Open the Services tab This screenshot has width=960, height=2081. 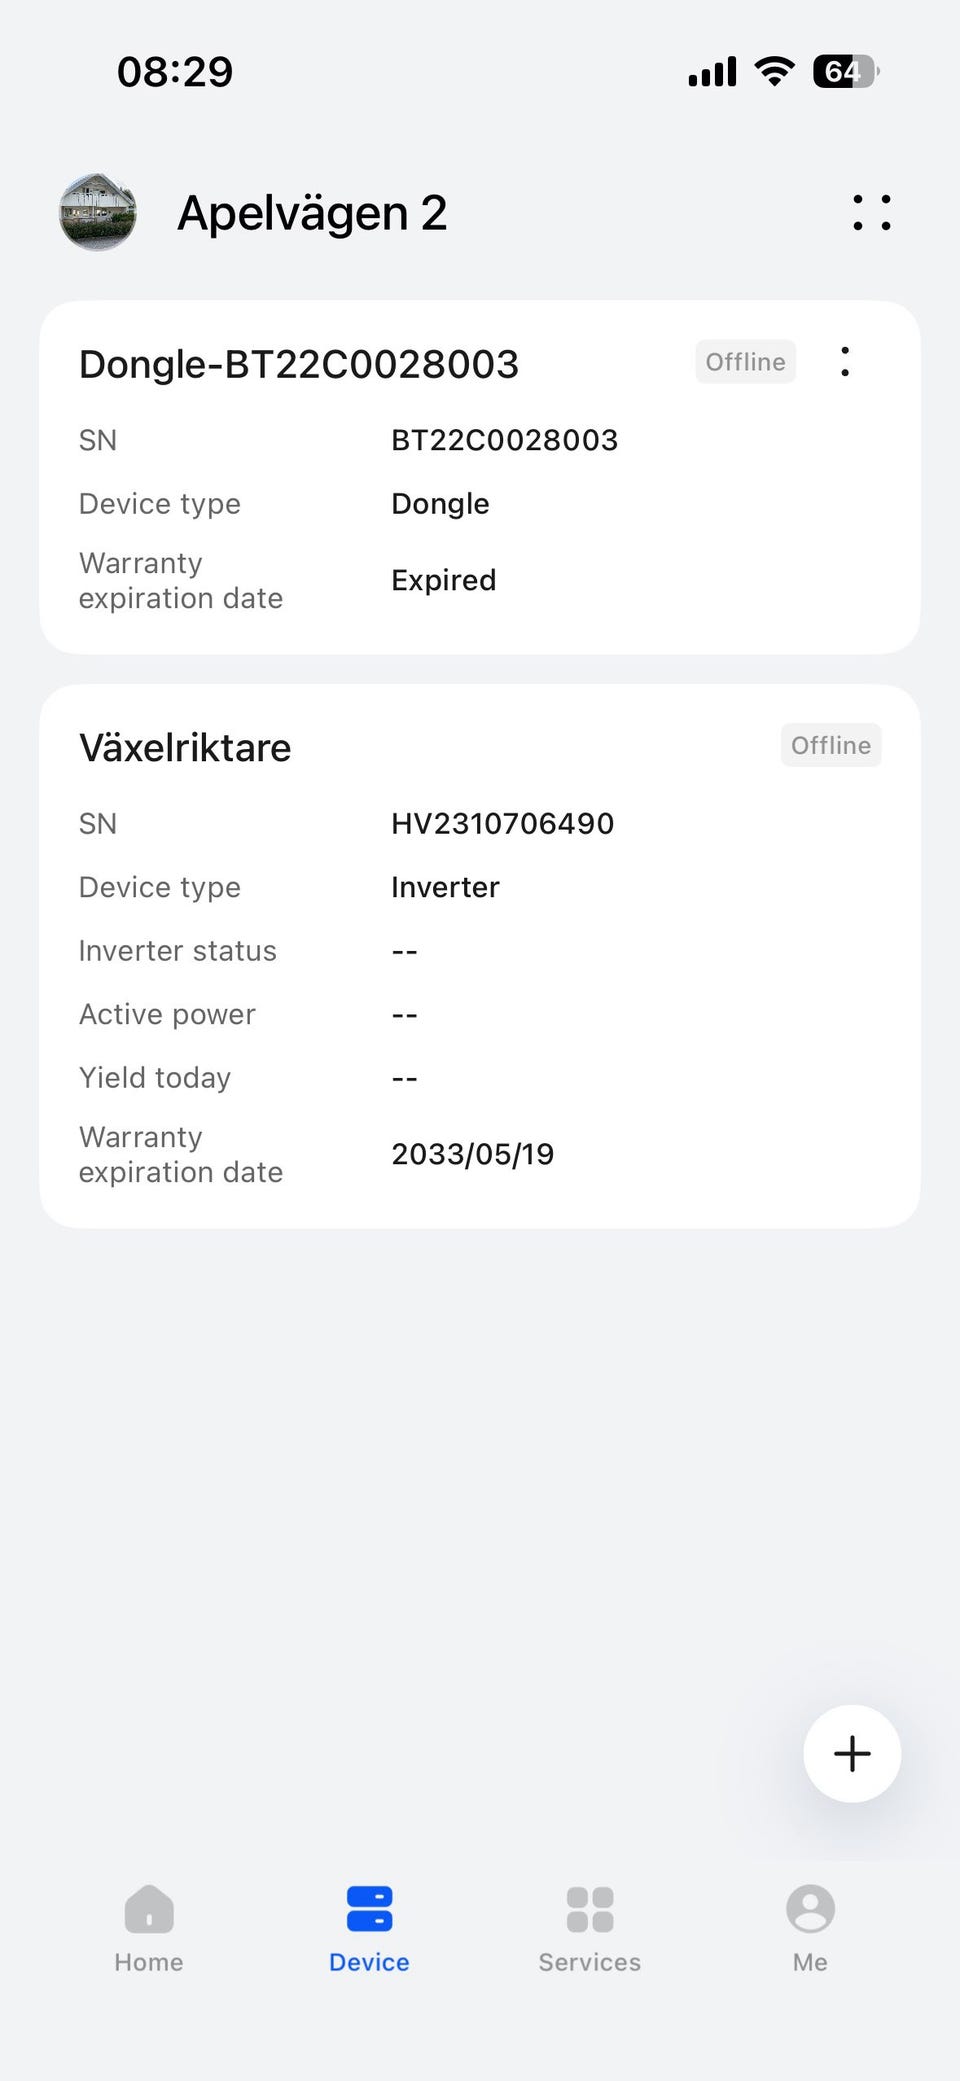(x=589, y=1928)
